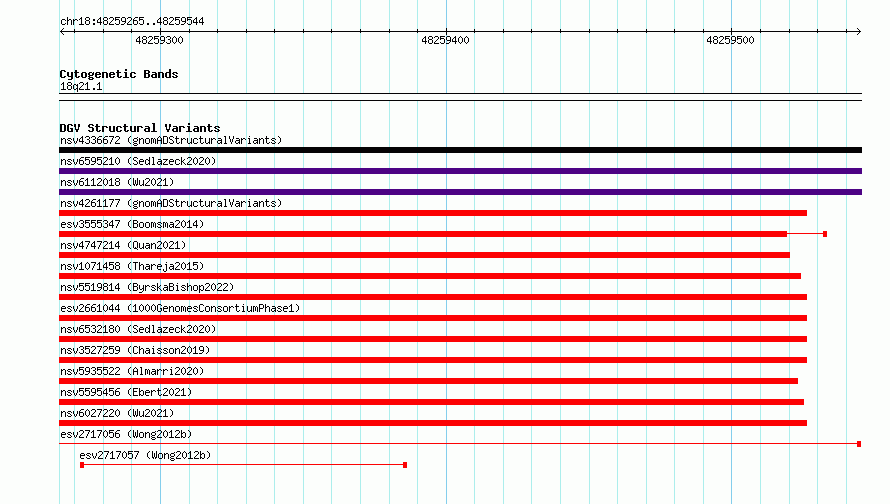Click the end marker of esv2717056 line
This screenshot has height=504, width=890.
[x=859, y=444]
